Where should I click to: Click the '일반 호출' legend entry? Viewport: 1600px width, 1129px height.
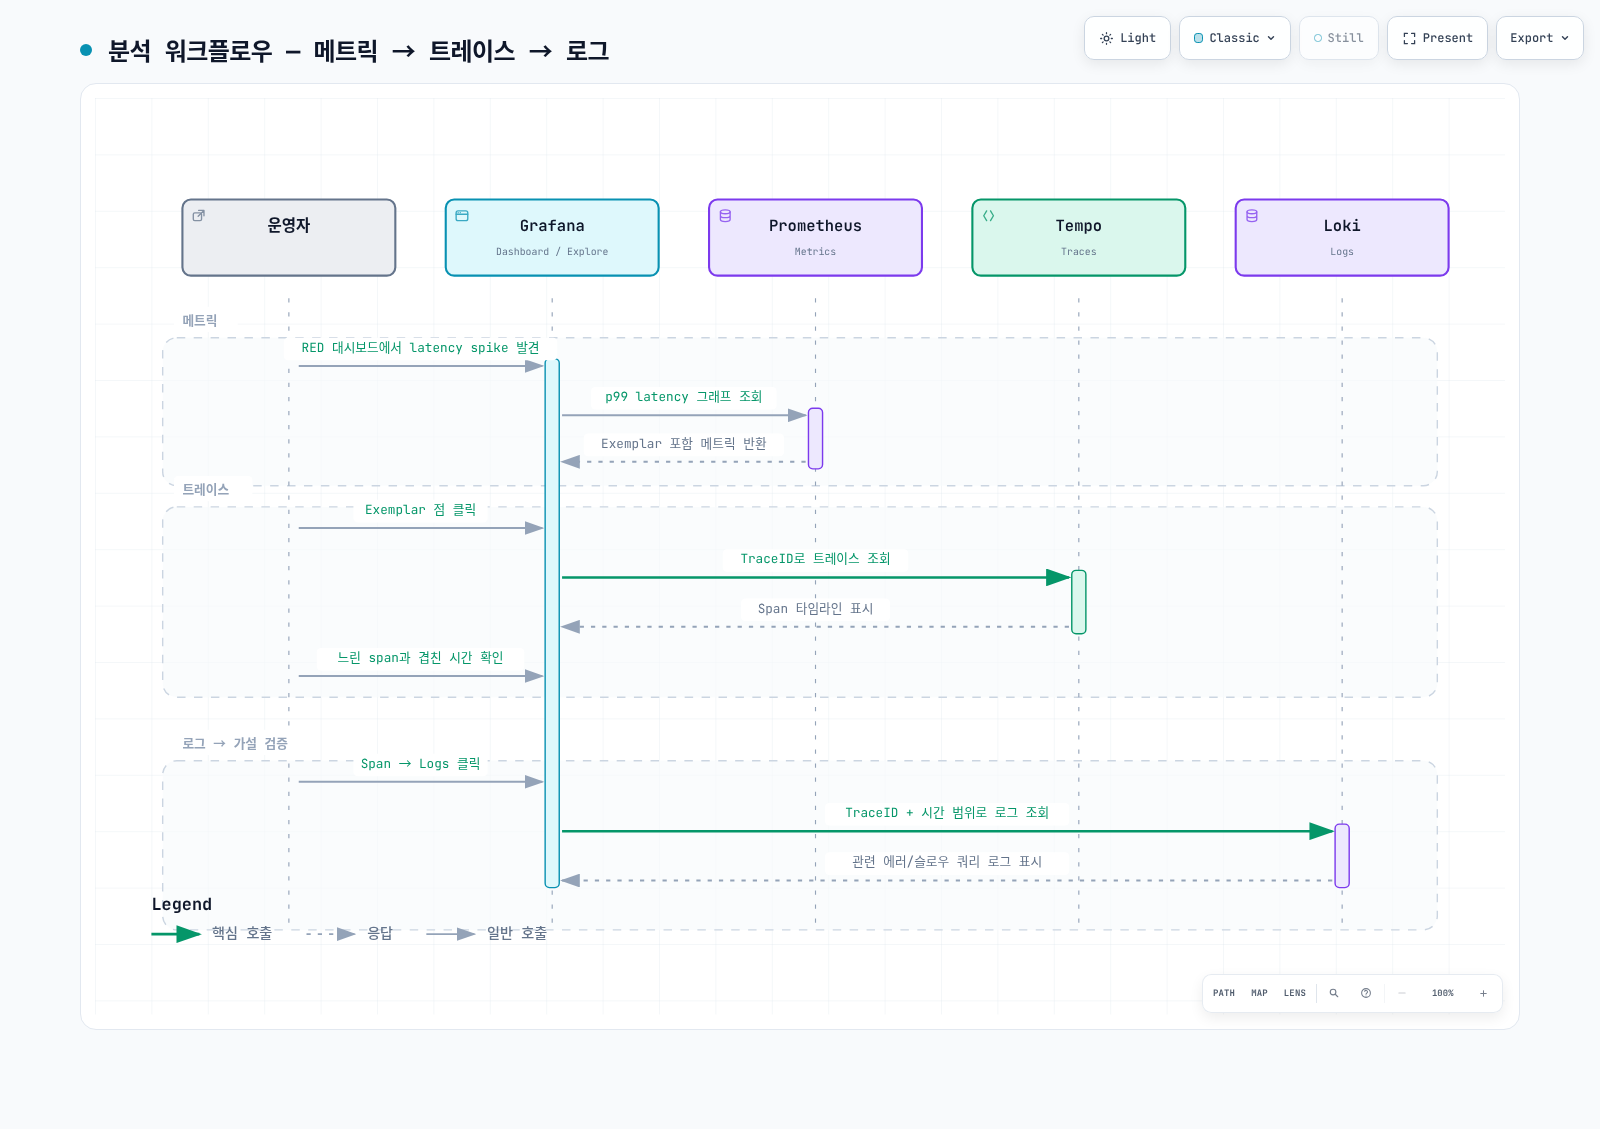(486, 934)
